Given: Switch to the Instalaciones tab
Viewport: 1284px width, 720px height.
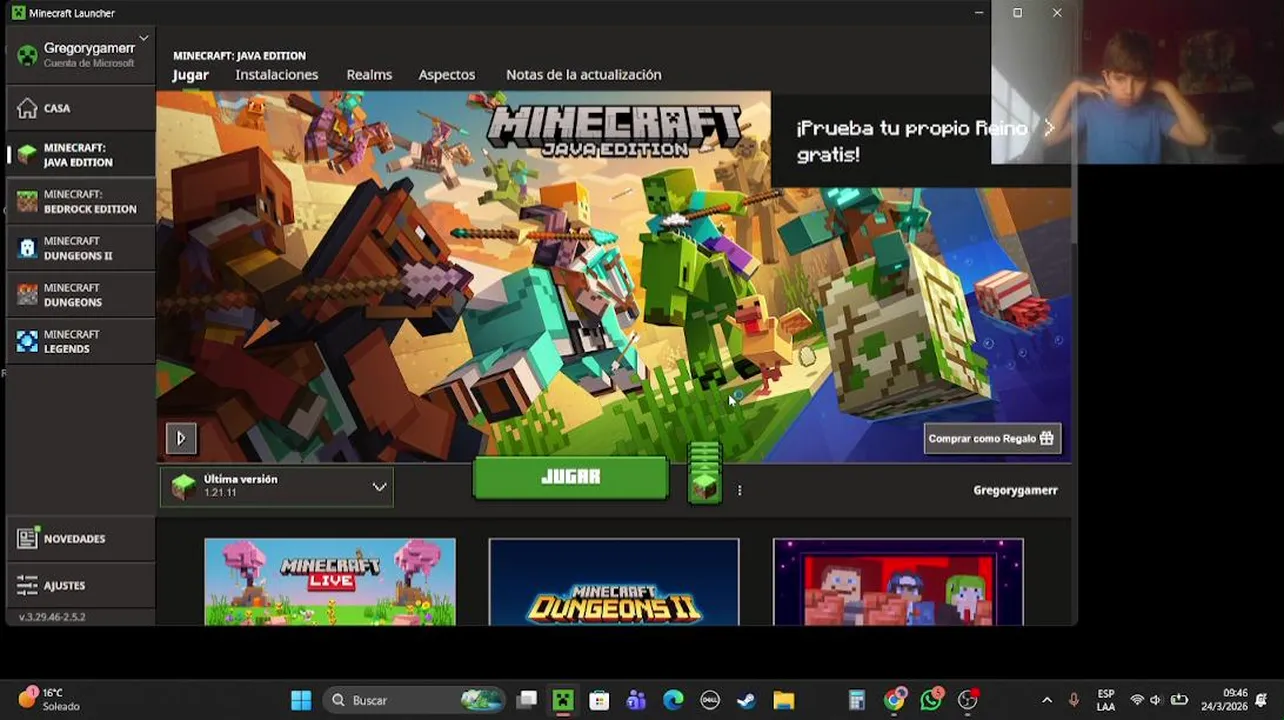Looking at the screenshot, I should click(277, 75).
